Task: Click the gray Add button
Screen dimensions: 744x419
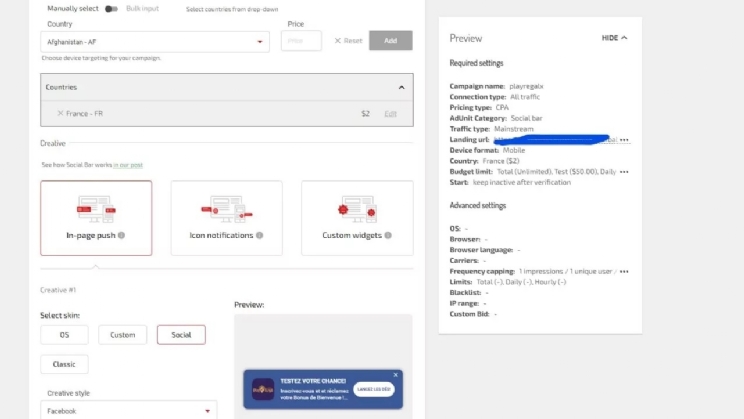Action: tap(390, 41)
